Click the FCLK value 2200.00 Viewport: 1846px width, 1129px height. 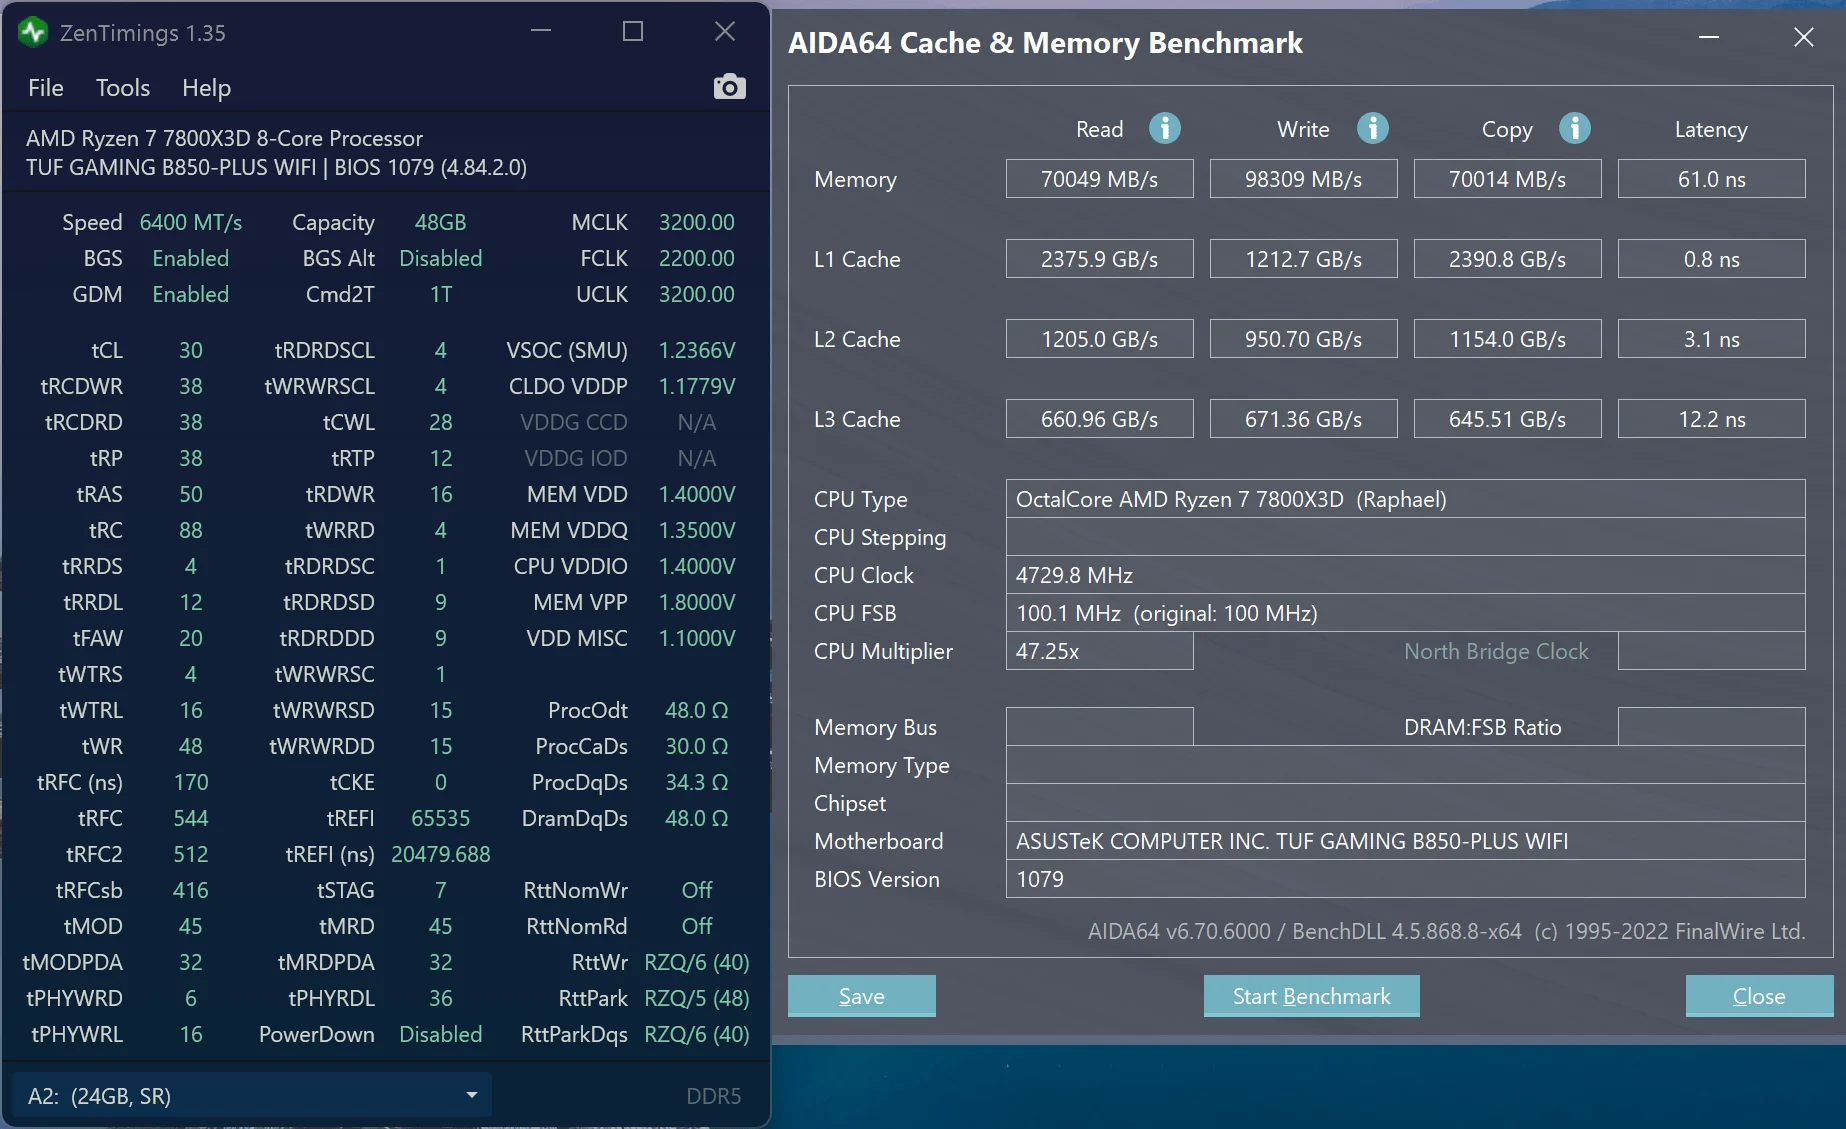(x=697, y=258)
